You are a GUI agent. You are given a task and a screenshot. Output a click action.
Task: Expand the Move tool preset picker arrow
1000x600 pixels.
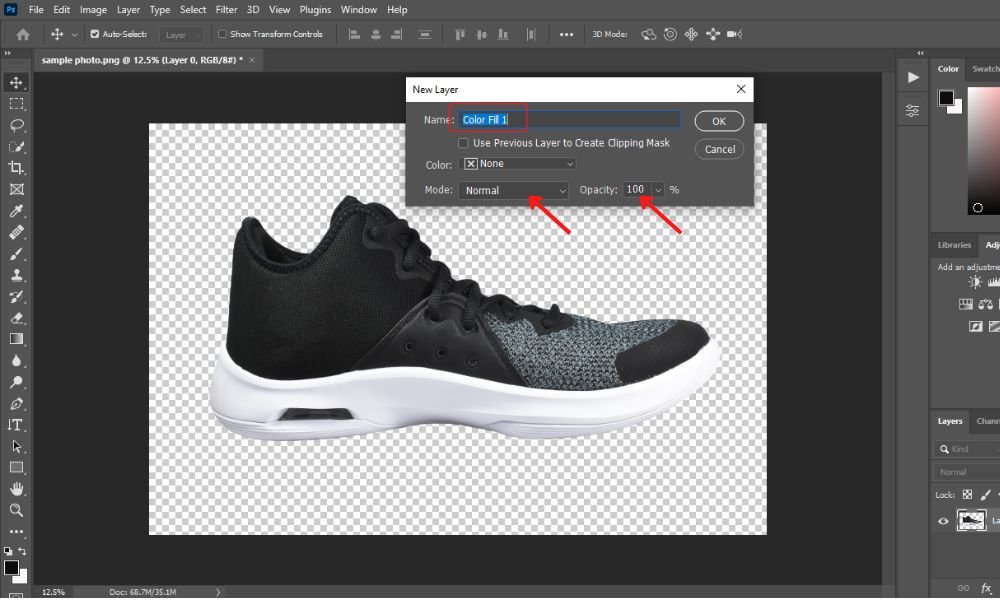pos(74,34)
